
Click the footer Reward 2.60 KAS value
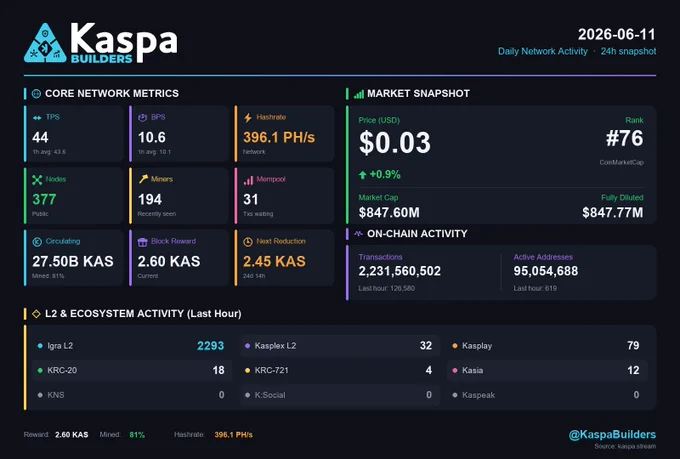(x=72, y=435)
